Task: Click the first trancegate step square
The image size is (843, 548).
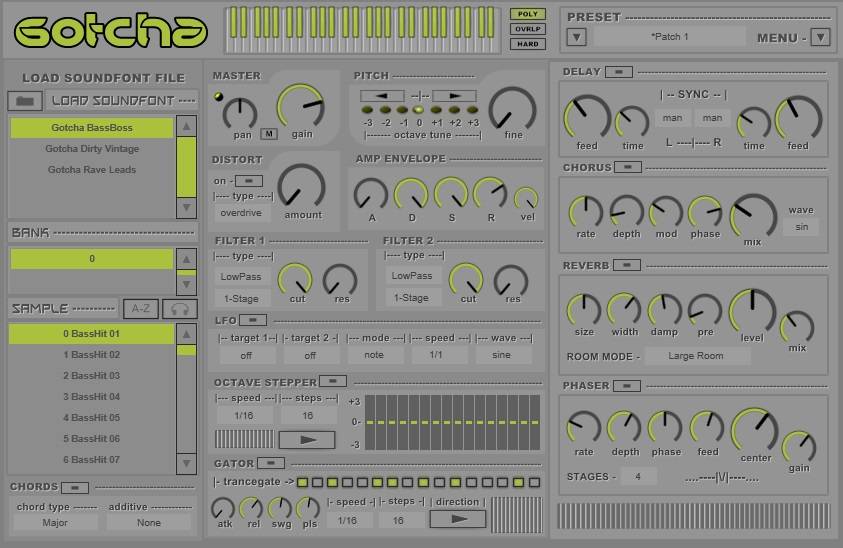Action: coord(303,483)
